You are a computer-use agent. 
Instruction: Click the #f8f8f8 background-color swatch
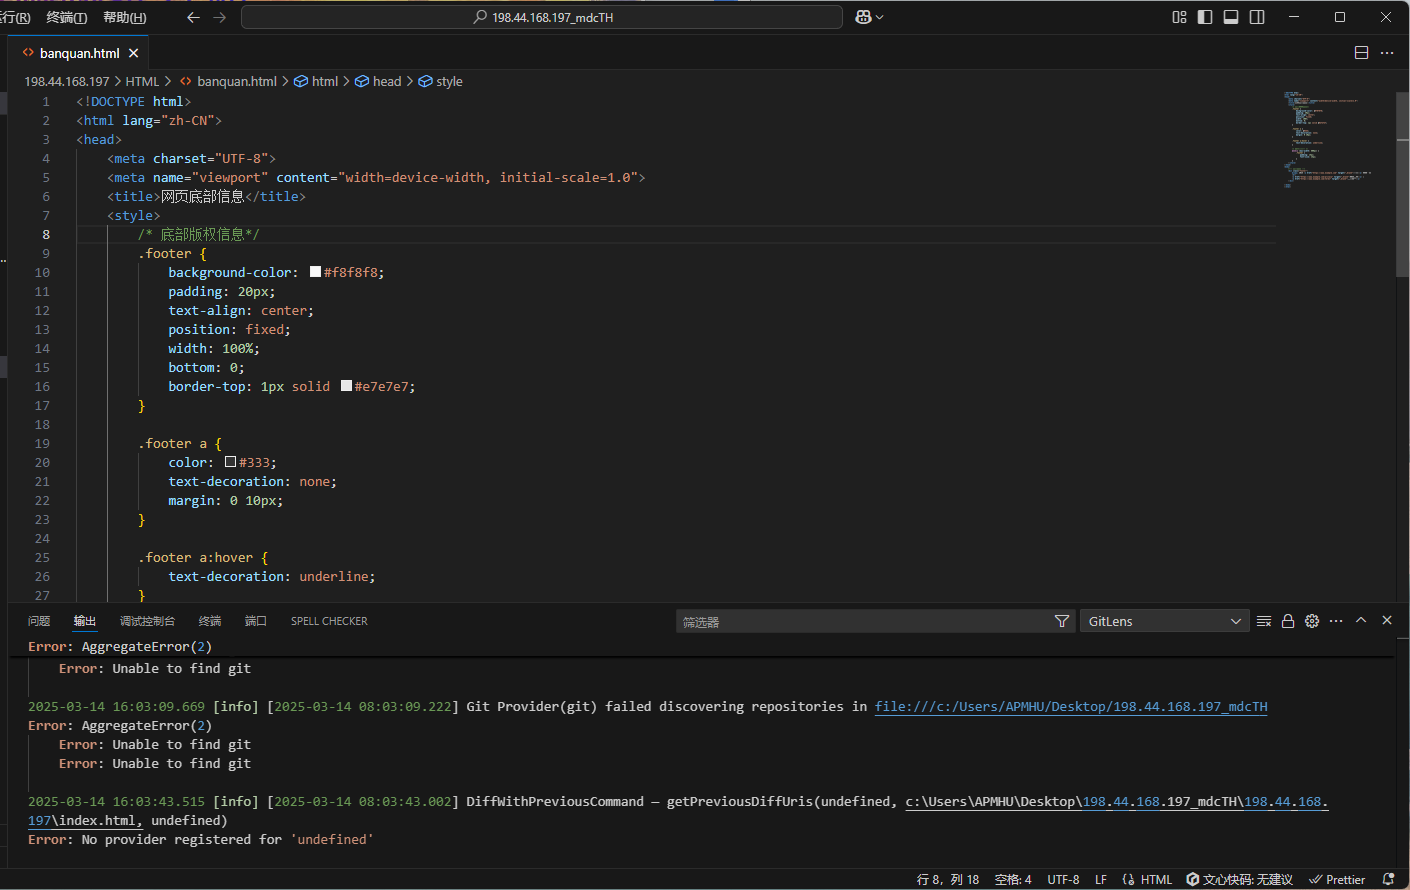click(x=316, y=272)
